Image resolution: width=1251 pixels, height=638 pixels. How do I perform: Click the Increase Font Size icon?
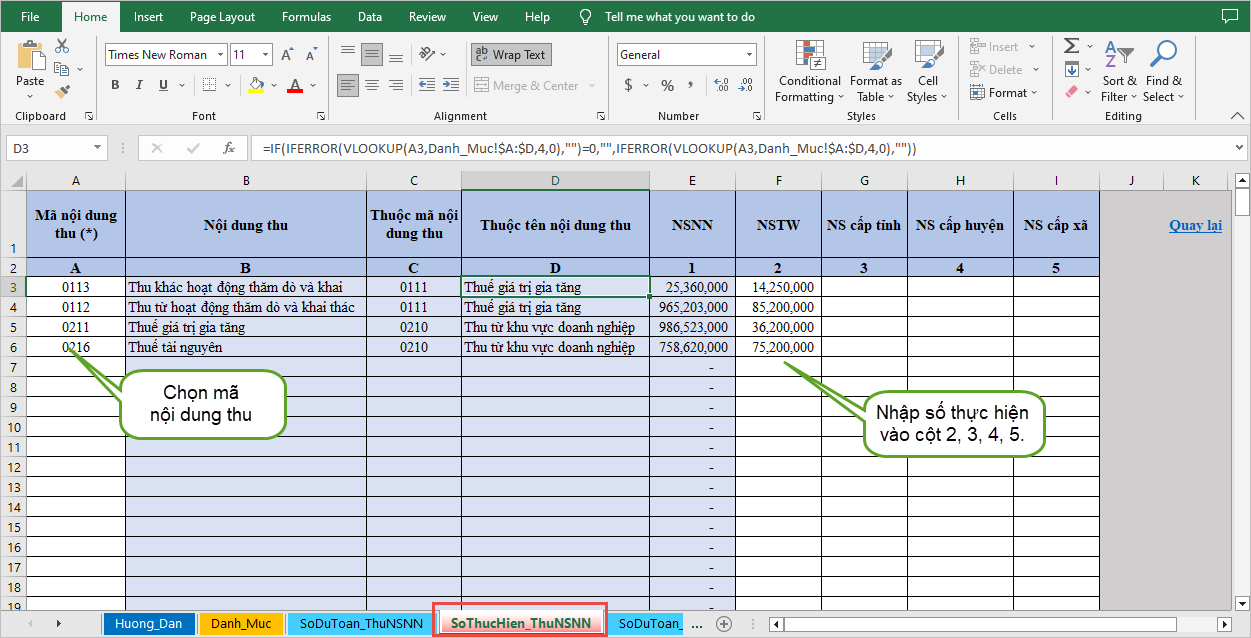pos(287,55)
